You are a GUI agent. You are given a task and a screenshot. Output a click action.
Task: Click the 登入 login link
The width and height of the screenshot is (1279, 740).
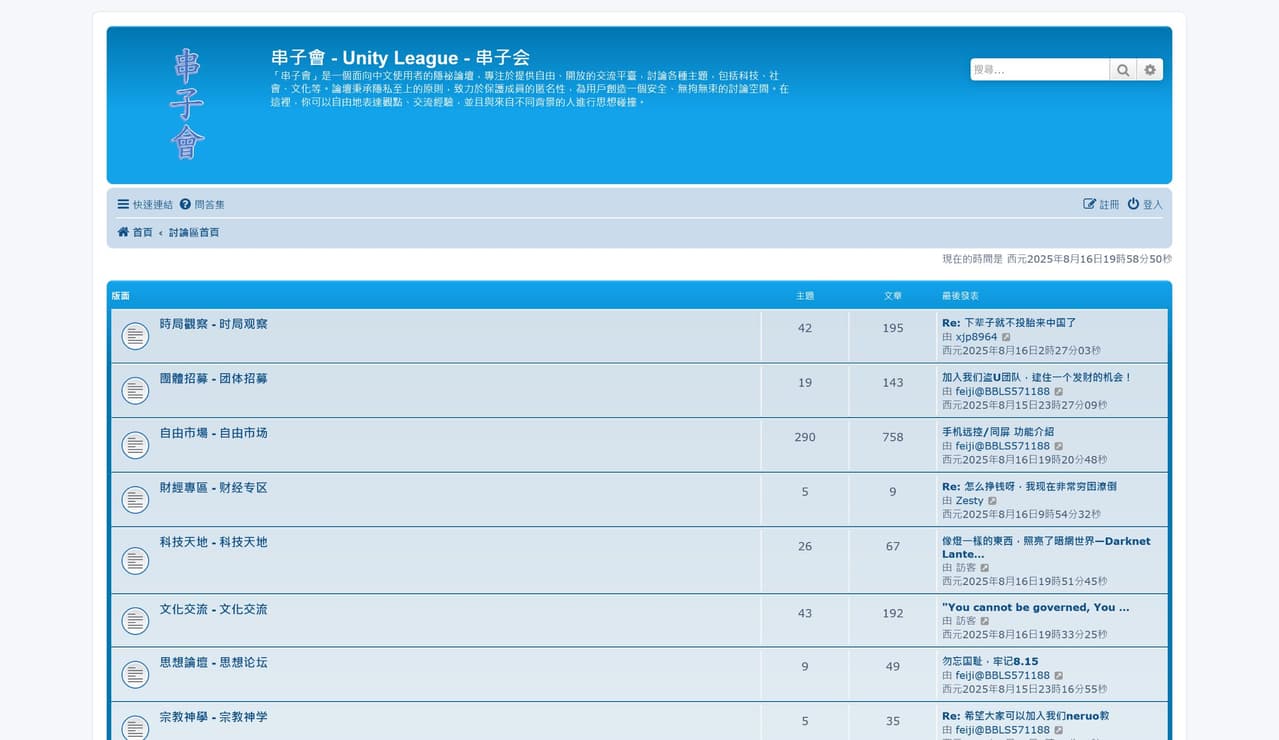pos(1145,205)
